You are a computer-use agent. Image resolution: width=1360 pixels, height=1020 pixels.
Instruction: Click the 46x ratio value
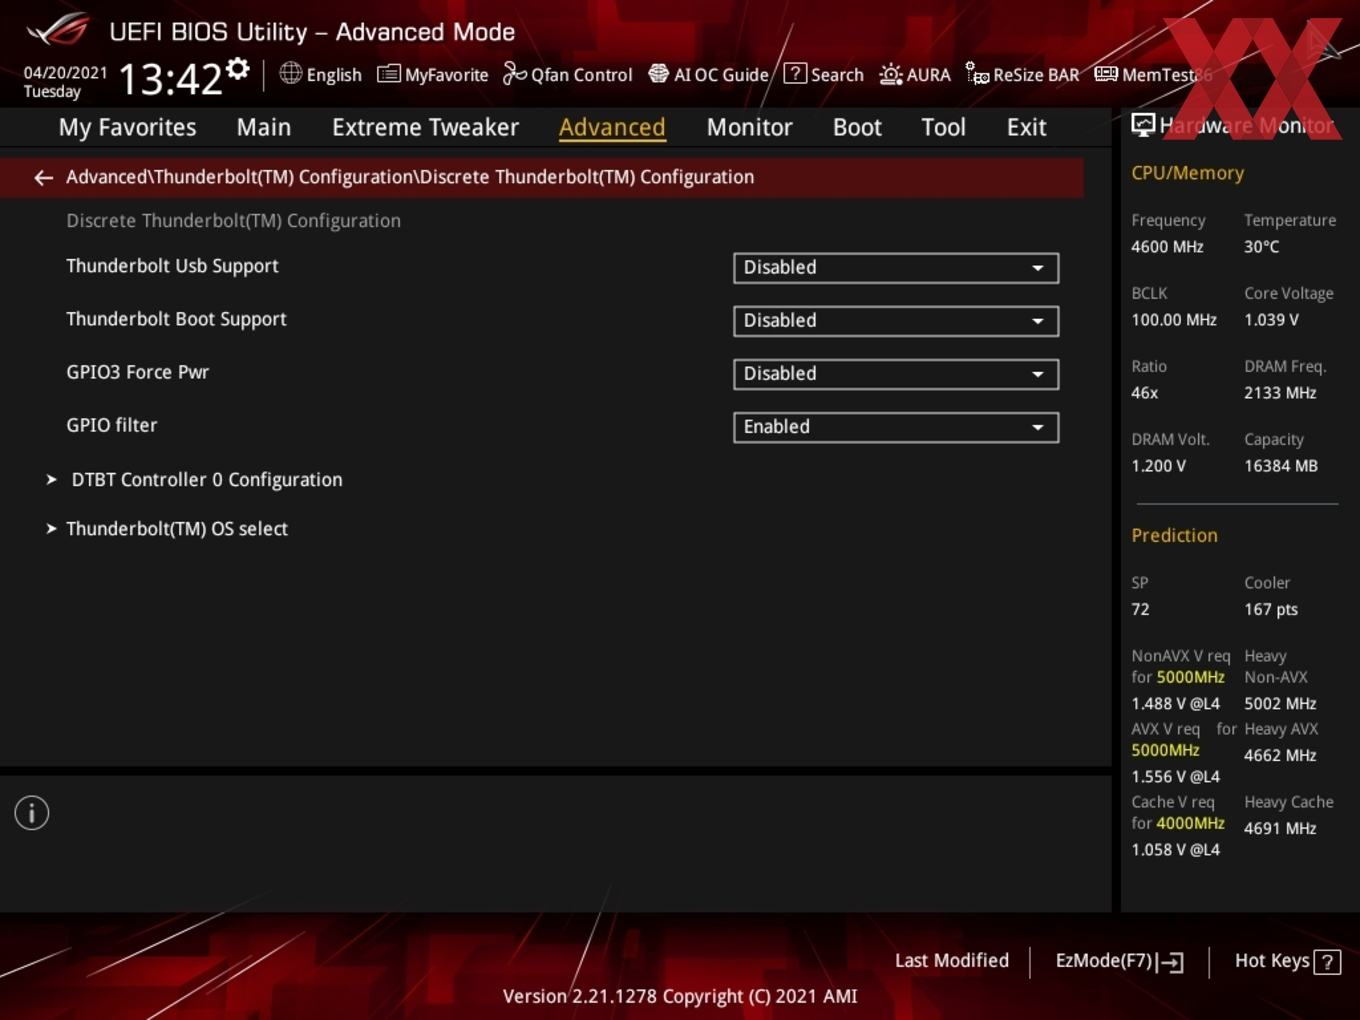pyautogui.click(x=1144, y=393)
